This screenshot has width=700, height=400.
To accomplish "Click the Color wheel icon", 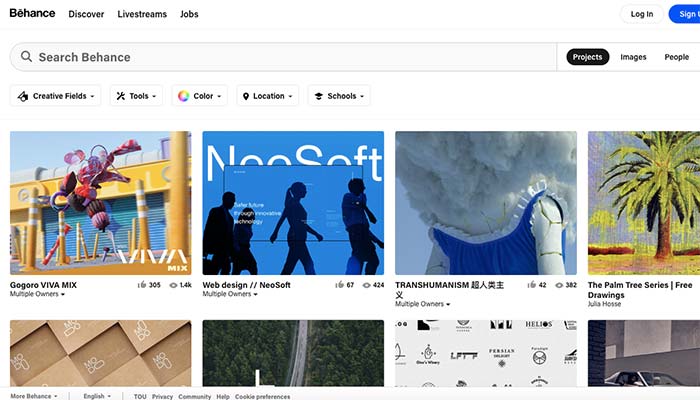I will (183, 96).
